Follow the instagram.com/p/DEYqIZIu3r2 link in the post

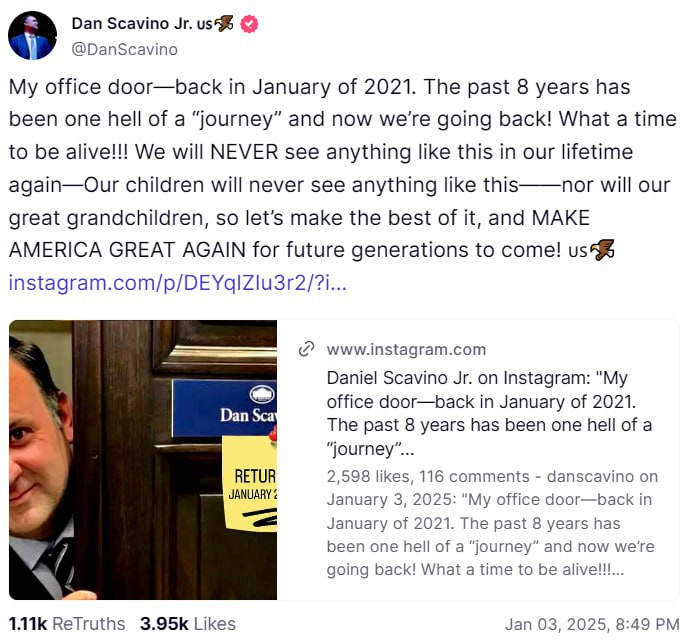[178, 283]
